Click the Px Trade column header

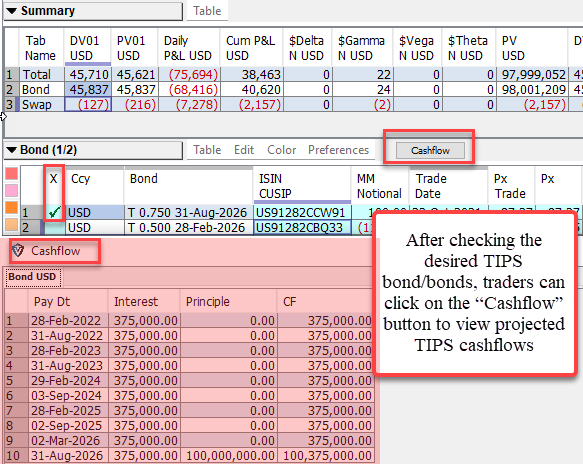click(x=511, y=186)
